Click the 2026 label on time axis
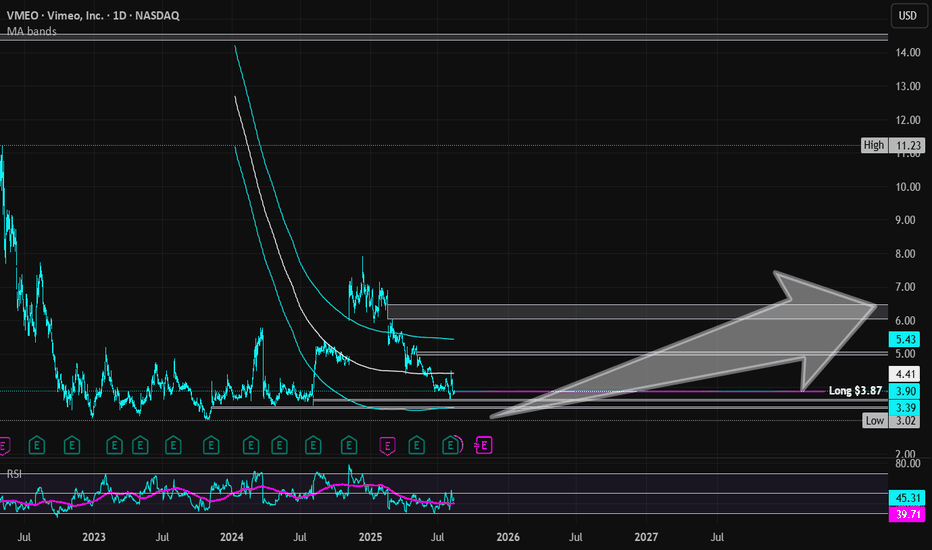Screen dimensions: 932x550 508,537
